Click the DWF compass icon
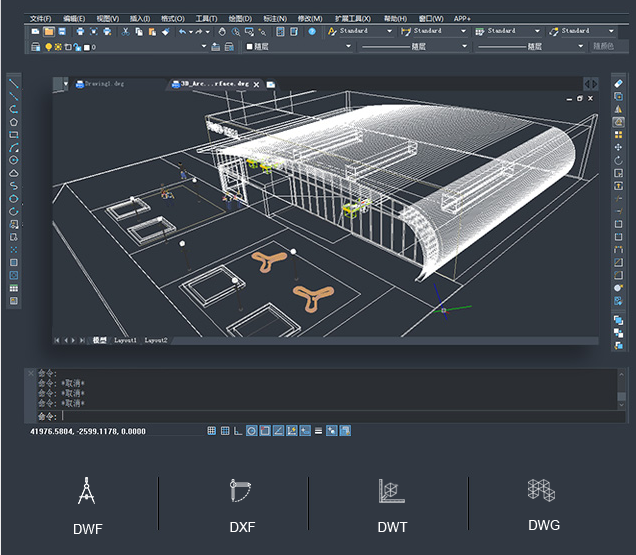 pos(87,491)
